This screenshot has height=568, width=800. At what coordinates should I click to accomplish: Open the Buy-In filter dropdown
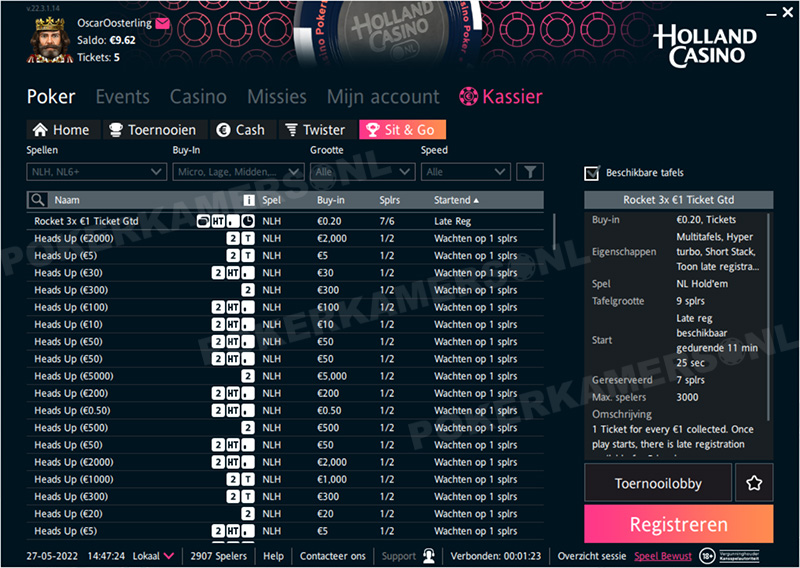point(238,172)
